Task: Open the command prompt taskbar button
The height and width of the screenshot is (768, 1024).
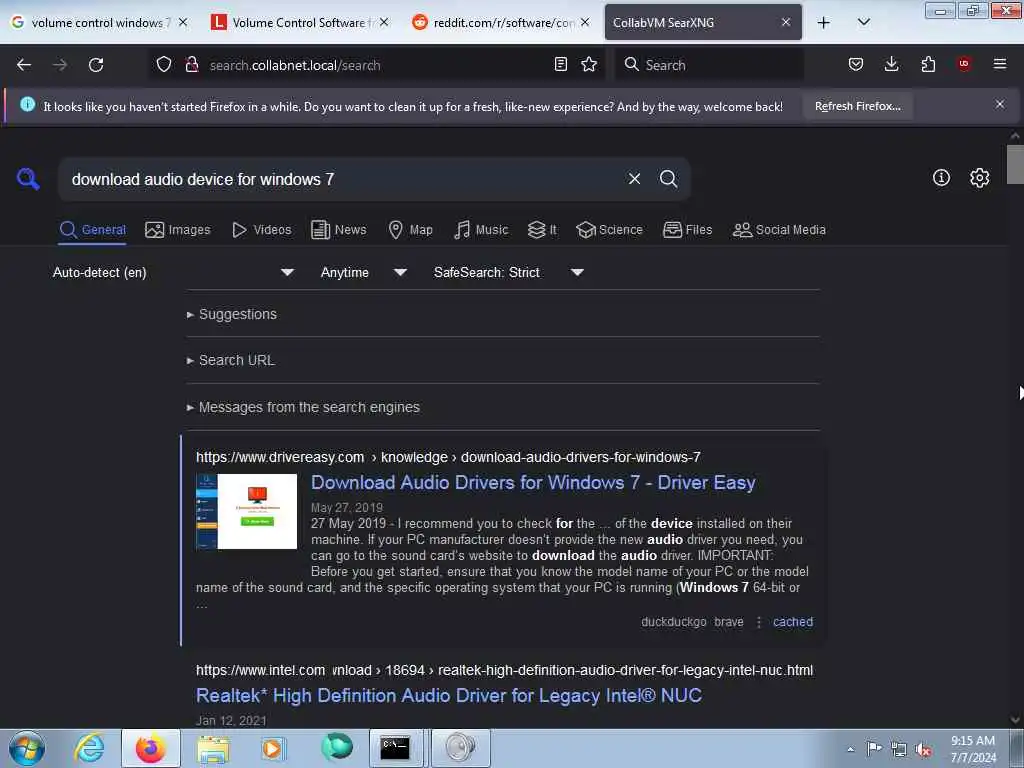Action: click(x=395, y=748)
